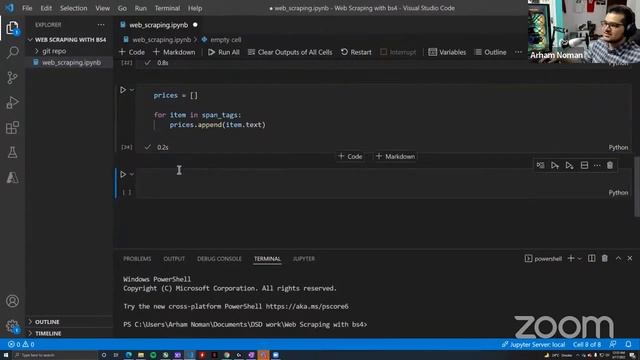Viewport: 640px width, 360px height.
Task: Show errors and warnings in status bar
Action: [x=21, y=344]
